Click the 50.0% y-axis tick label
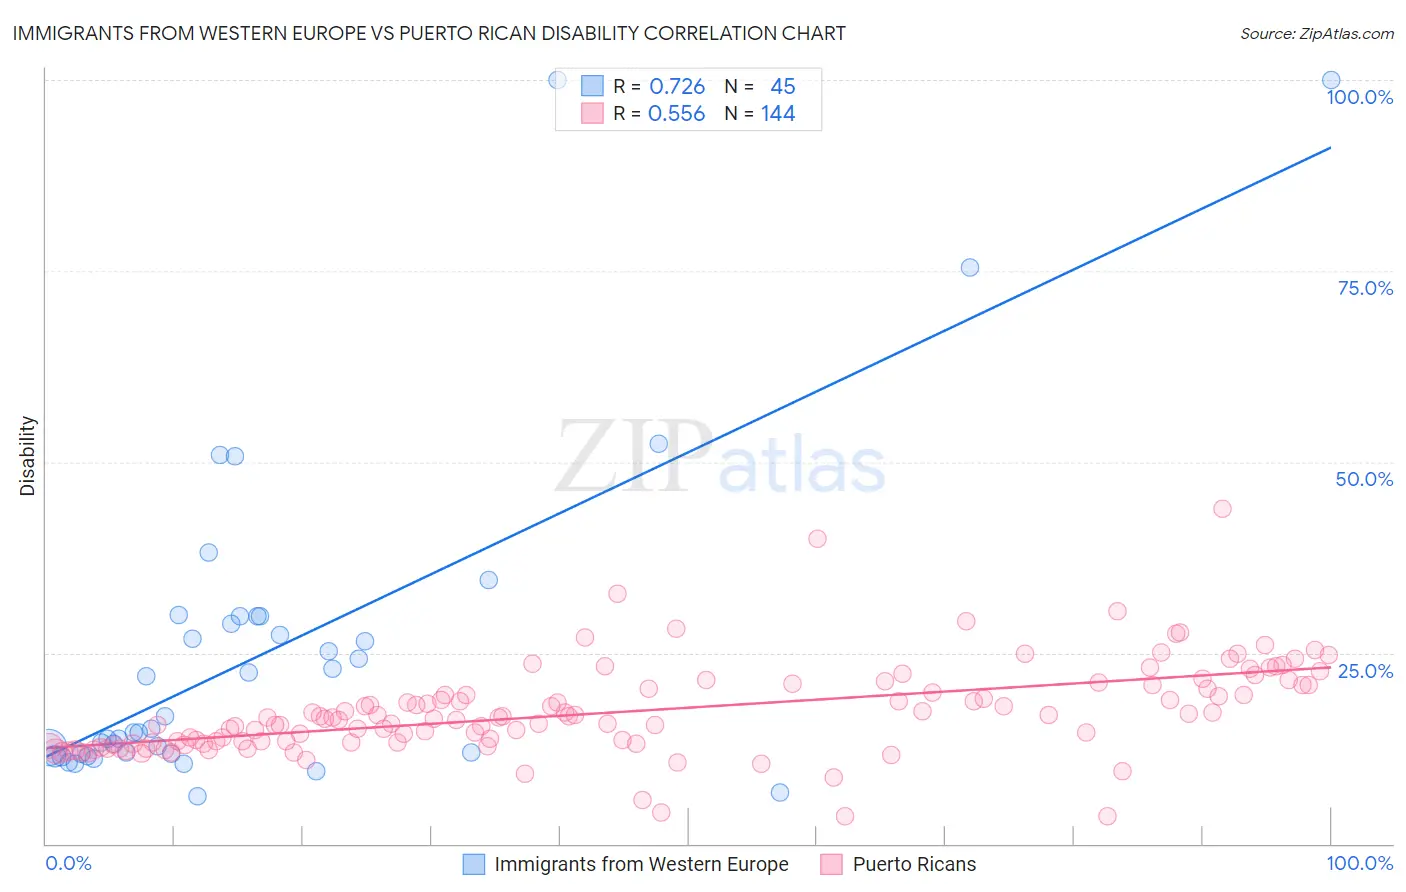The image size is (1406, 892). click(x=1364, y=479)
